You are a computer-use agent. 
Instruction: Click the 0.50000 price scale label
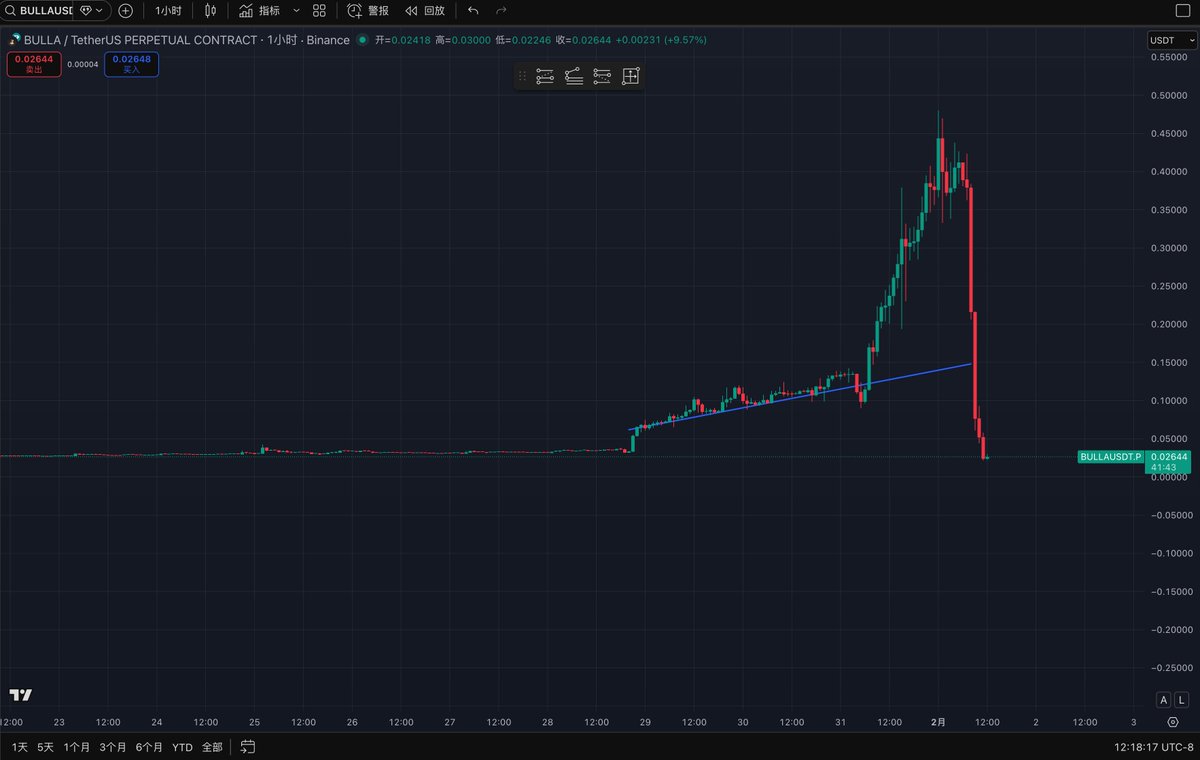1167,96
